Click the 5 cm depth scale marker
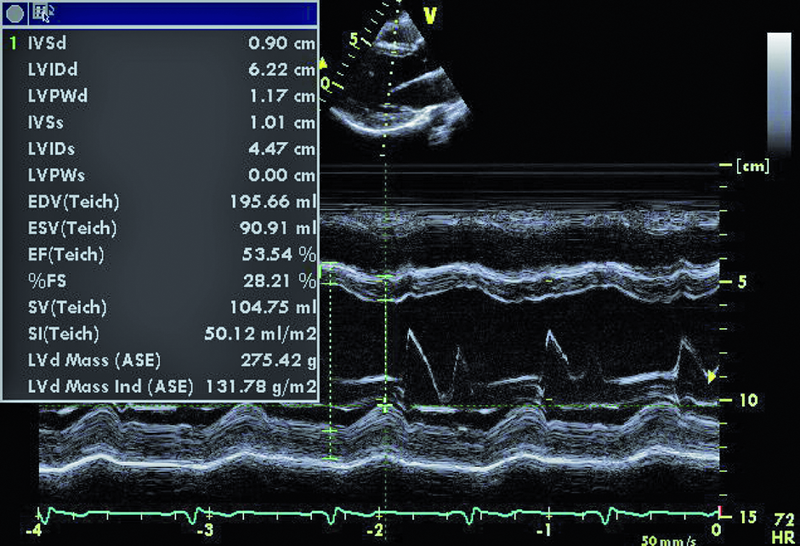 click(x=742, y=282)
